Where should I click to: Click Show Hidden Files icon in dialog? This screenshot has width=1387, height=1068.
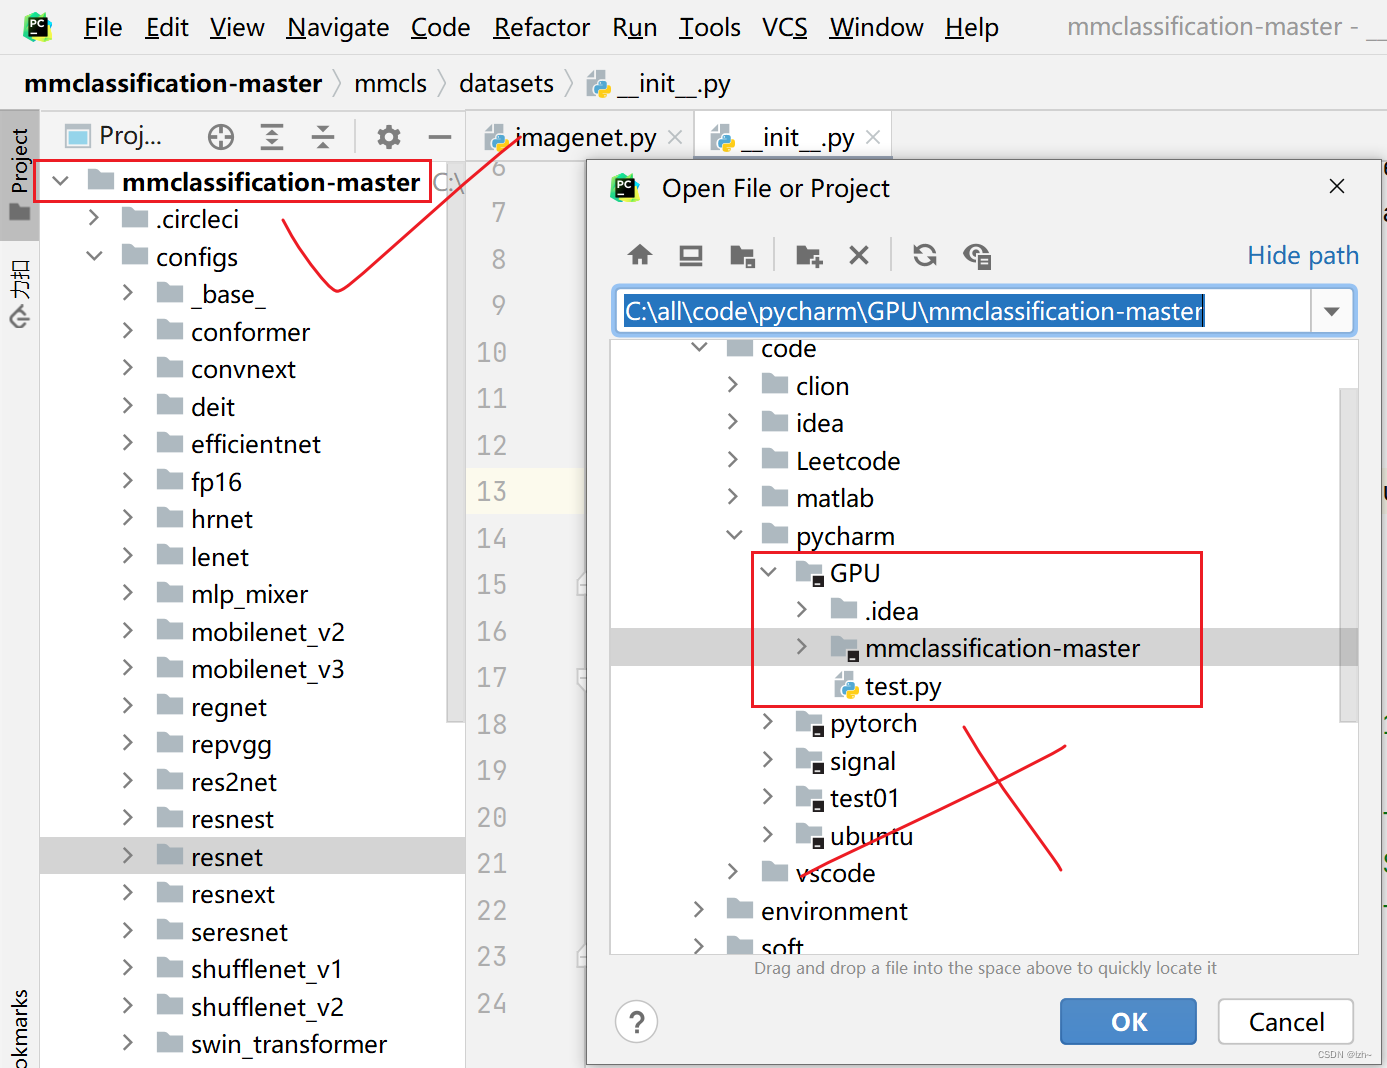coord(977,256)
